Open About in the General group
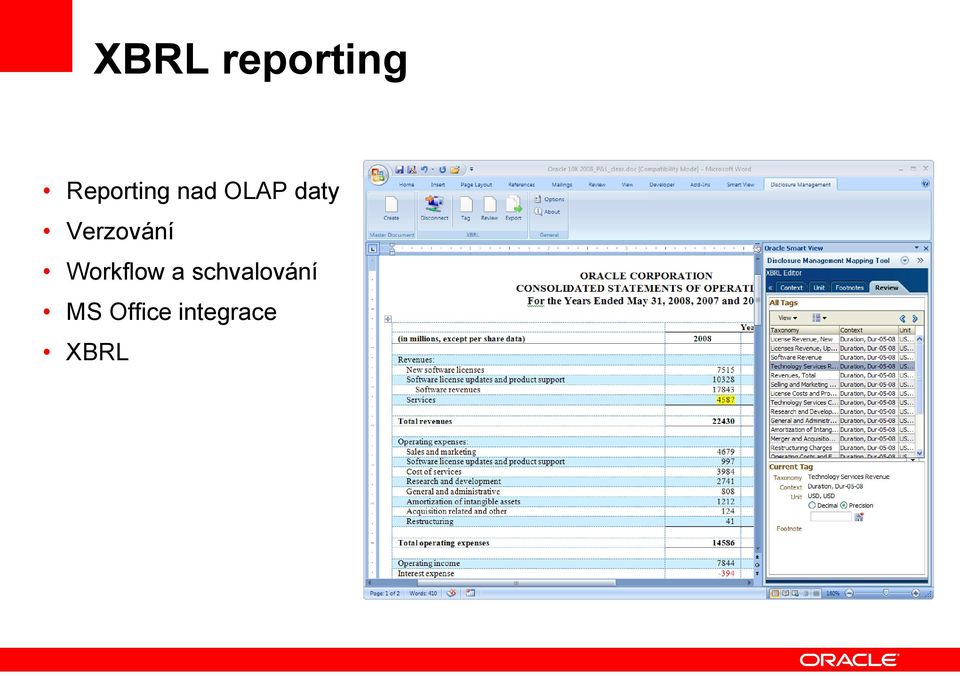Image resolution: width=960 pixels, height=676 pixels. (547, 212)
